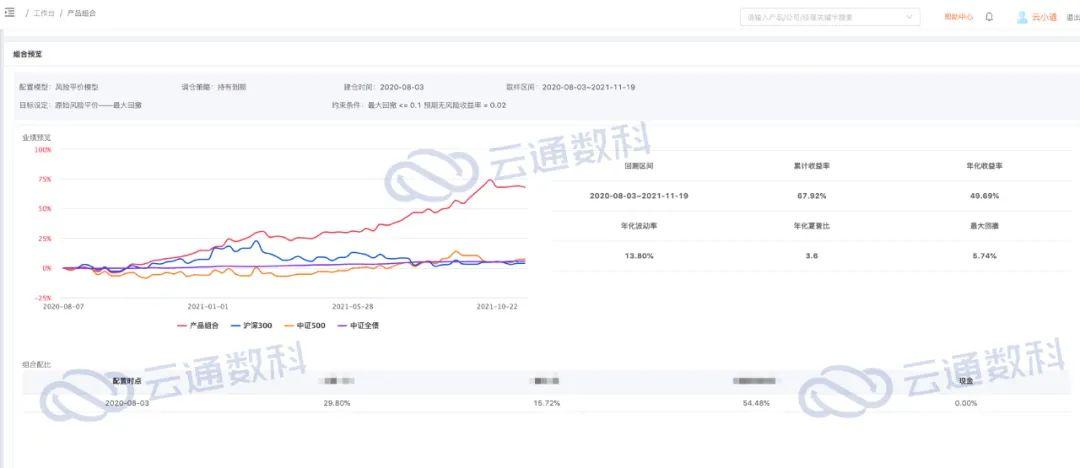Click the user avatar icon
1080x468 pixels.
coord(1022,17)
